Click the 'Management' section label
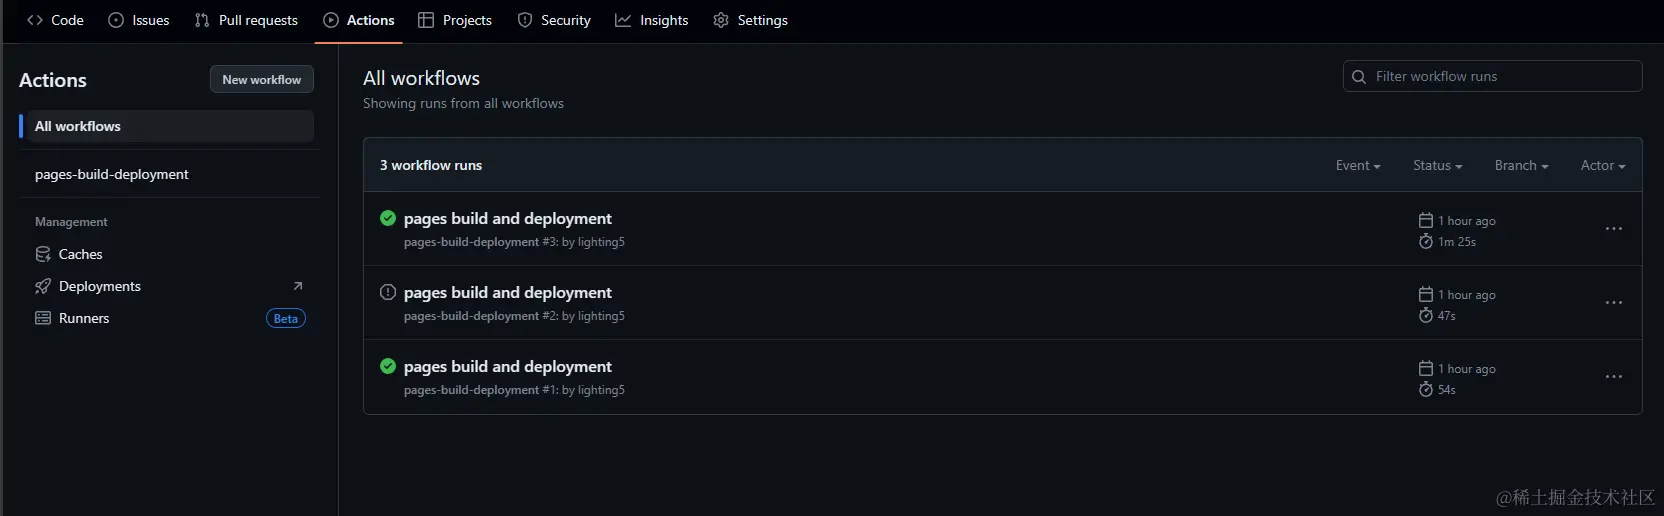 tap(71, 222)
